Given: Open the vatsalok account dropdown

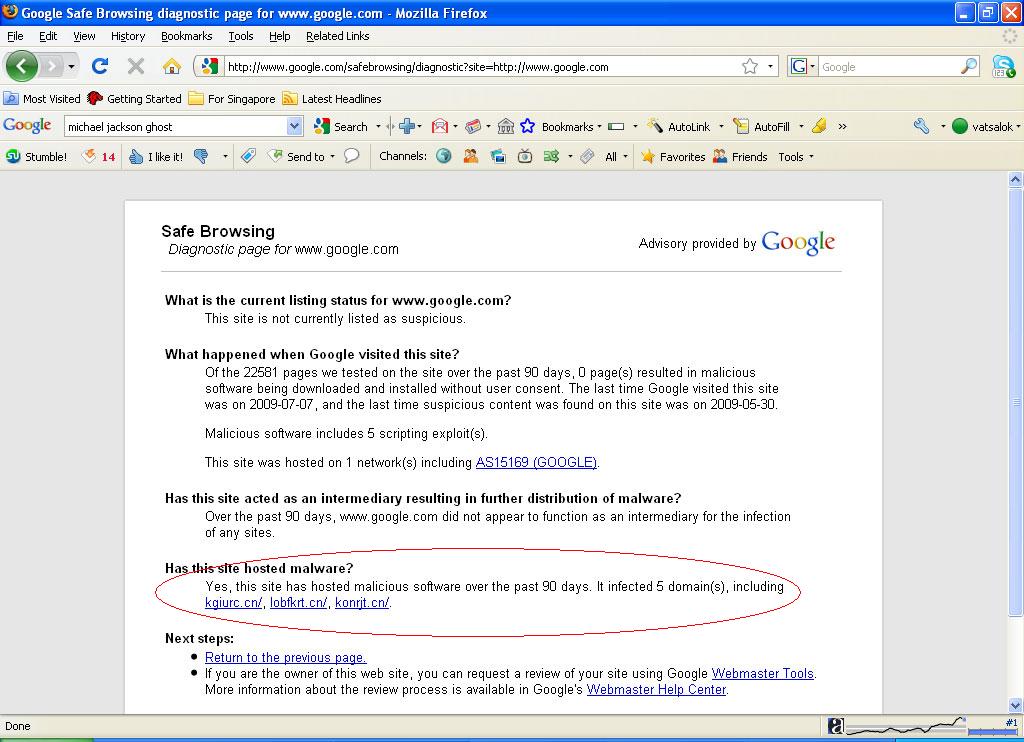Looking at the screenshot, I should [986, 127].
